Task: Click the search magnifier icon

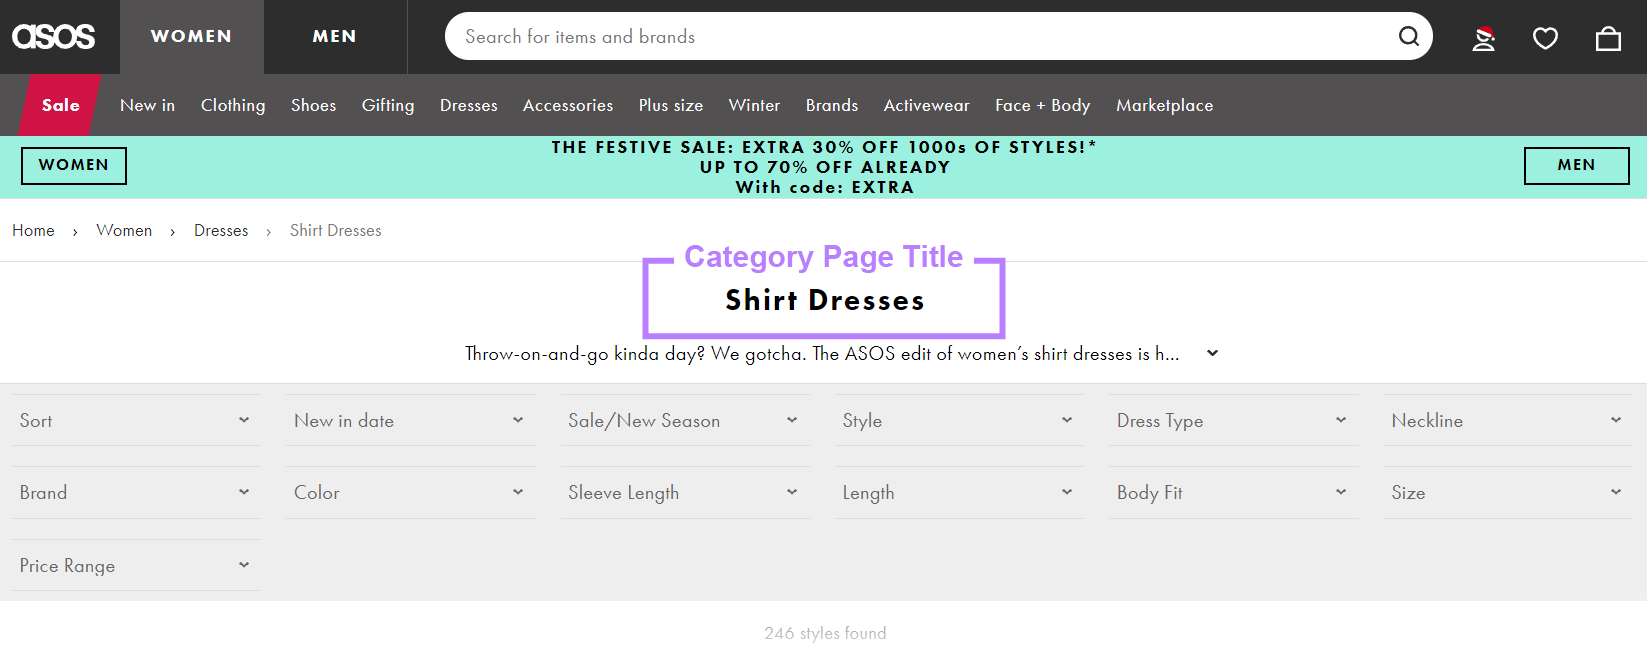Action: pos(1408,36)
